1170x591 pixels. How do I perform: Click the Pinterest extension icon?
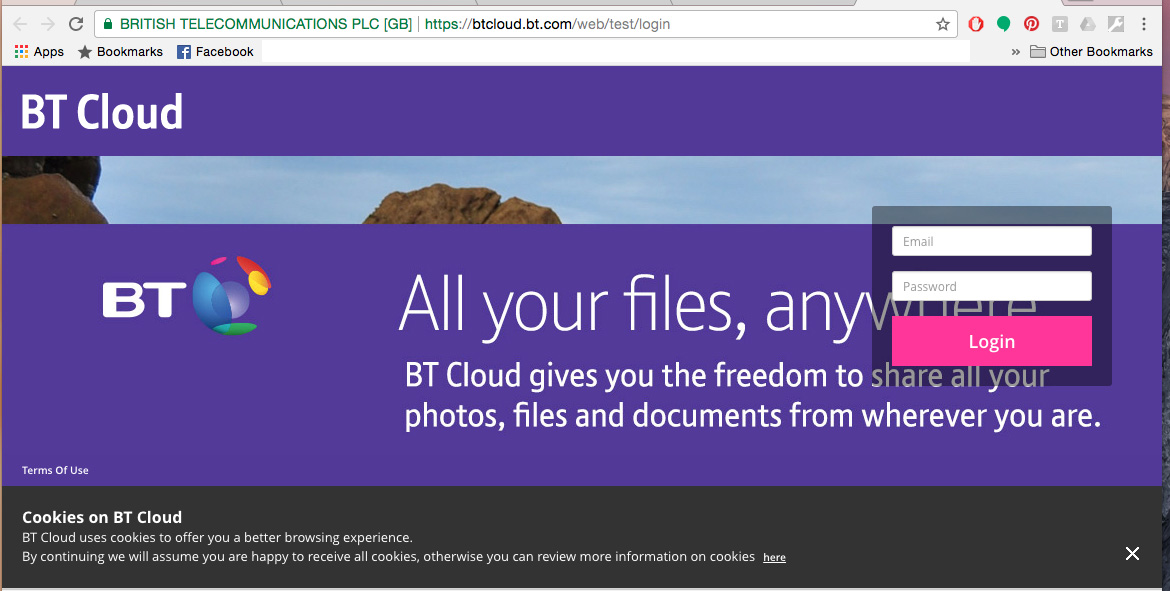click(x=1031, y=24)
